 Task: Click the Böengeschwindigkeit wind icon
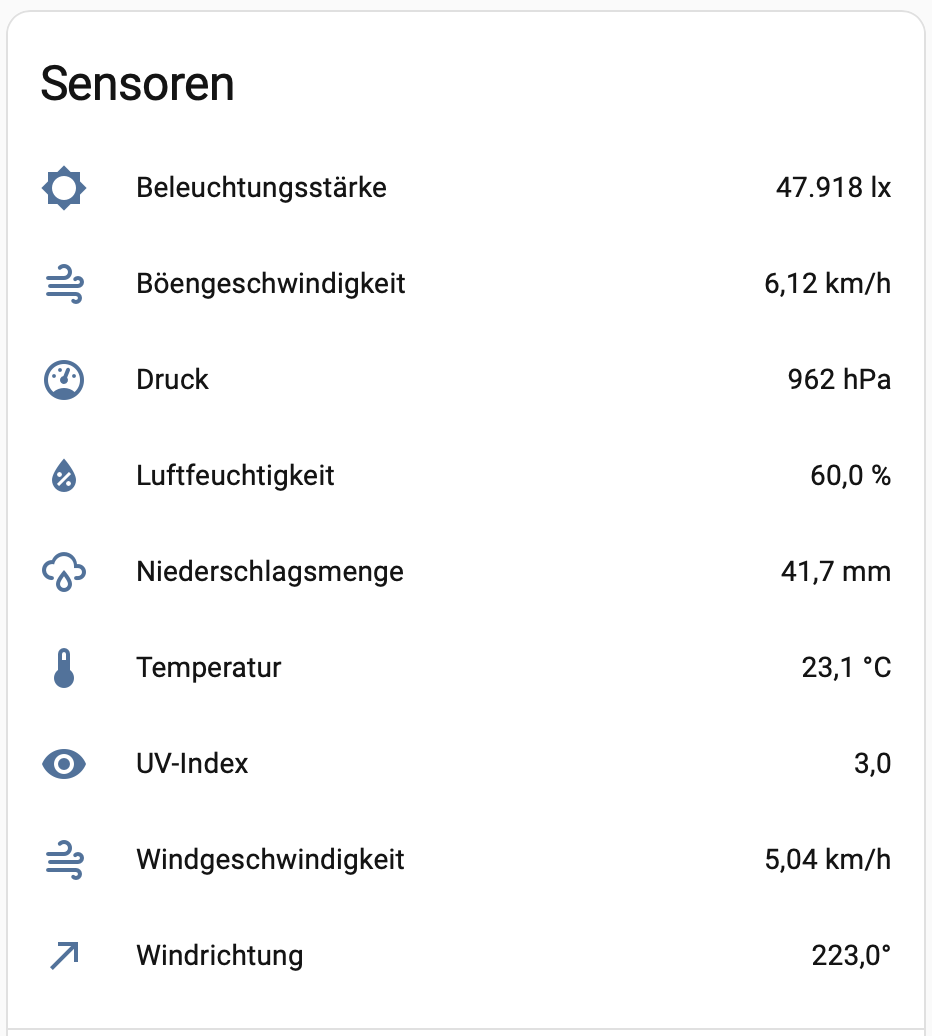(64, 284)
